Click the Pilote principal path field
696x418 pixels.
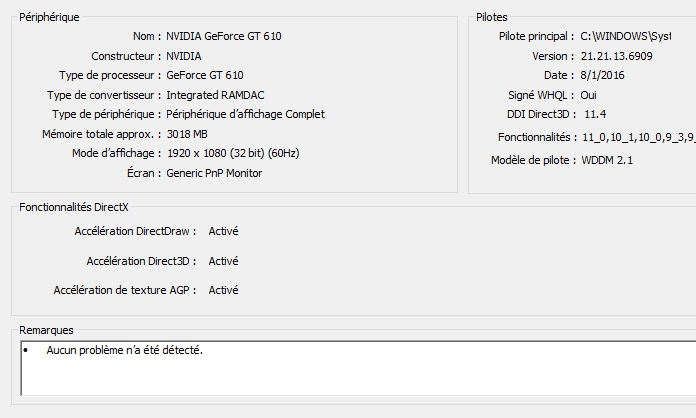(626, 36)
